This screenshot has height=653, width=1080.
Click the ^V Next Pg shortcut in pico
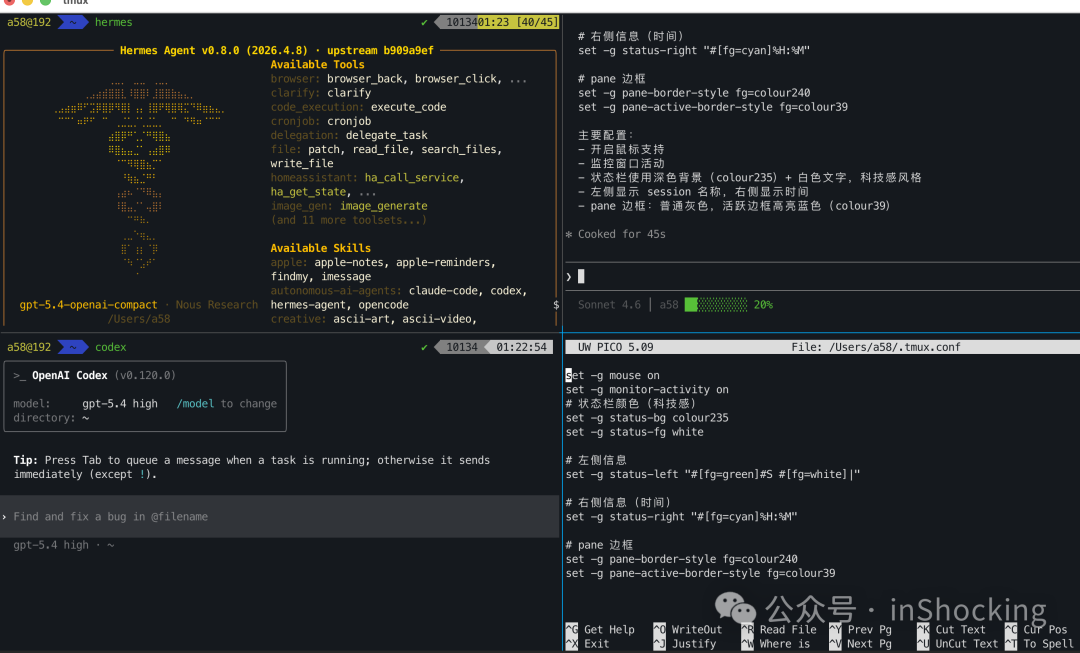pos(860,644)
